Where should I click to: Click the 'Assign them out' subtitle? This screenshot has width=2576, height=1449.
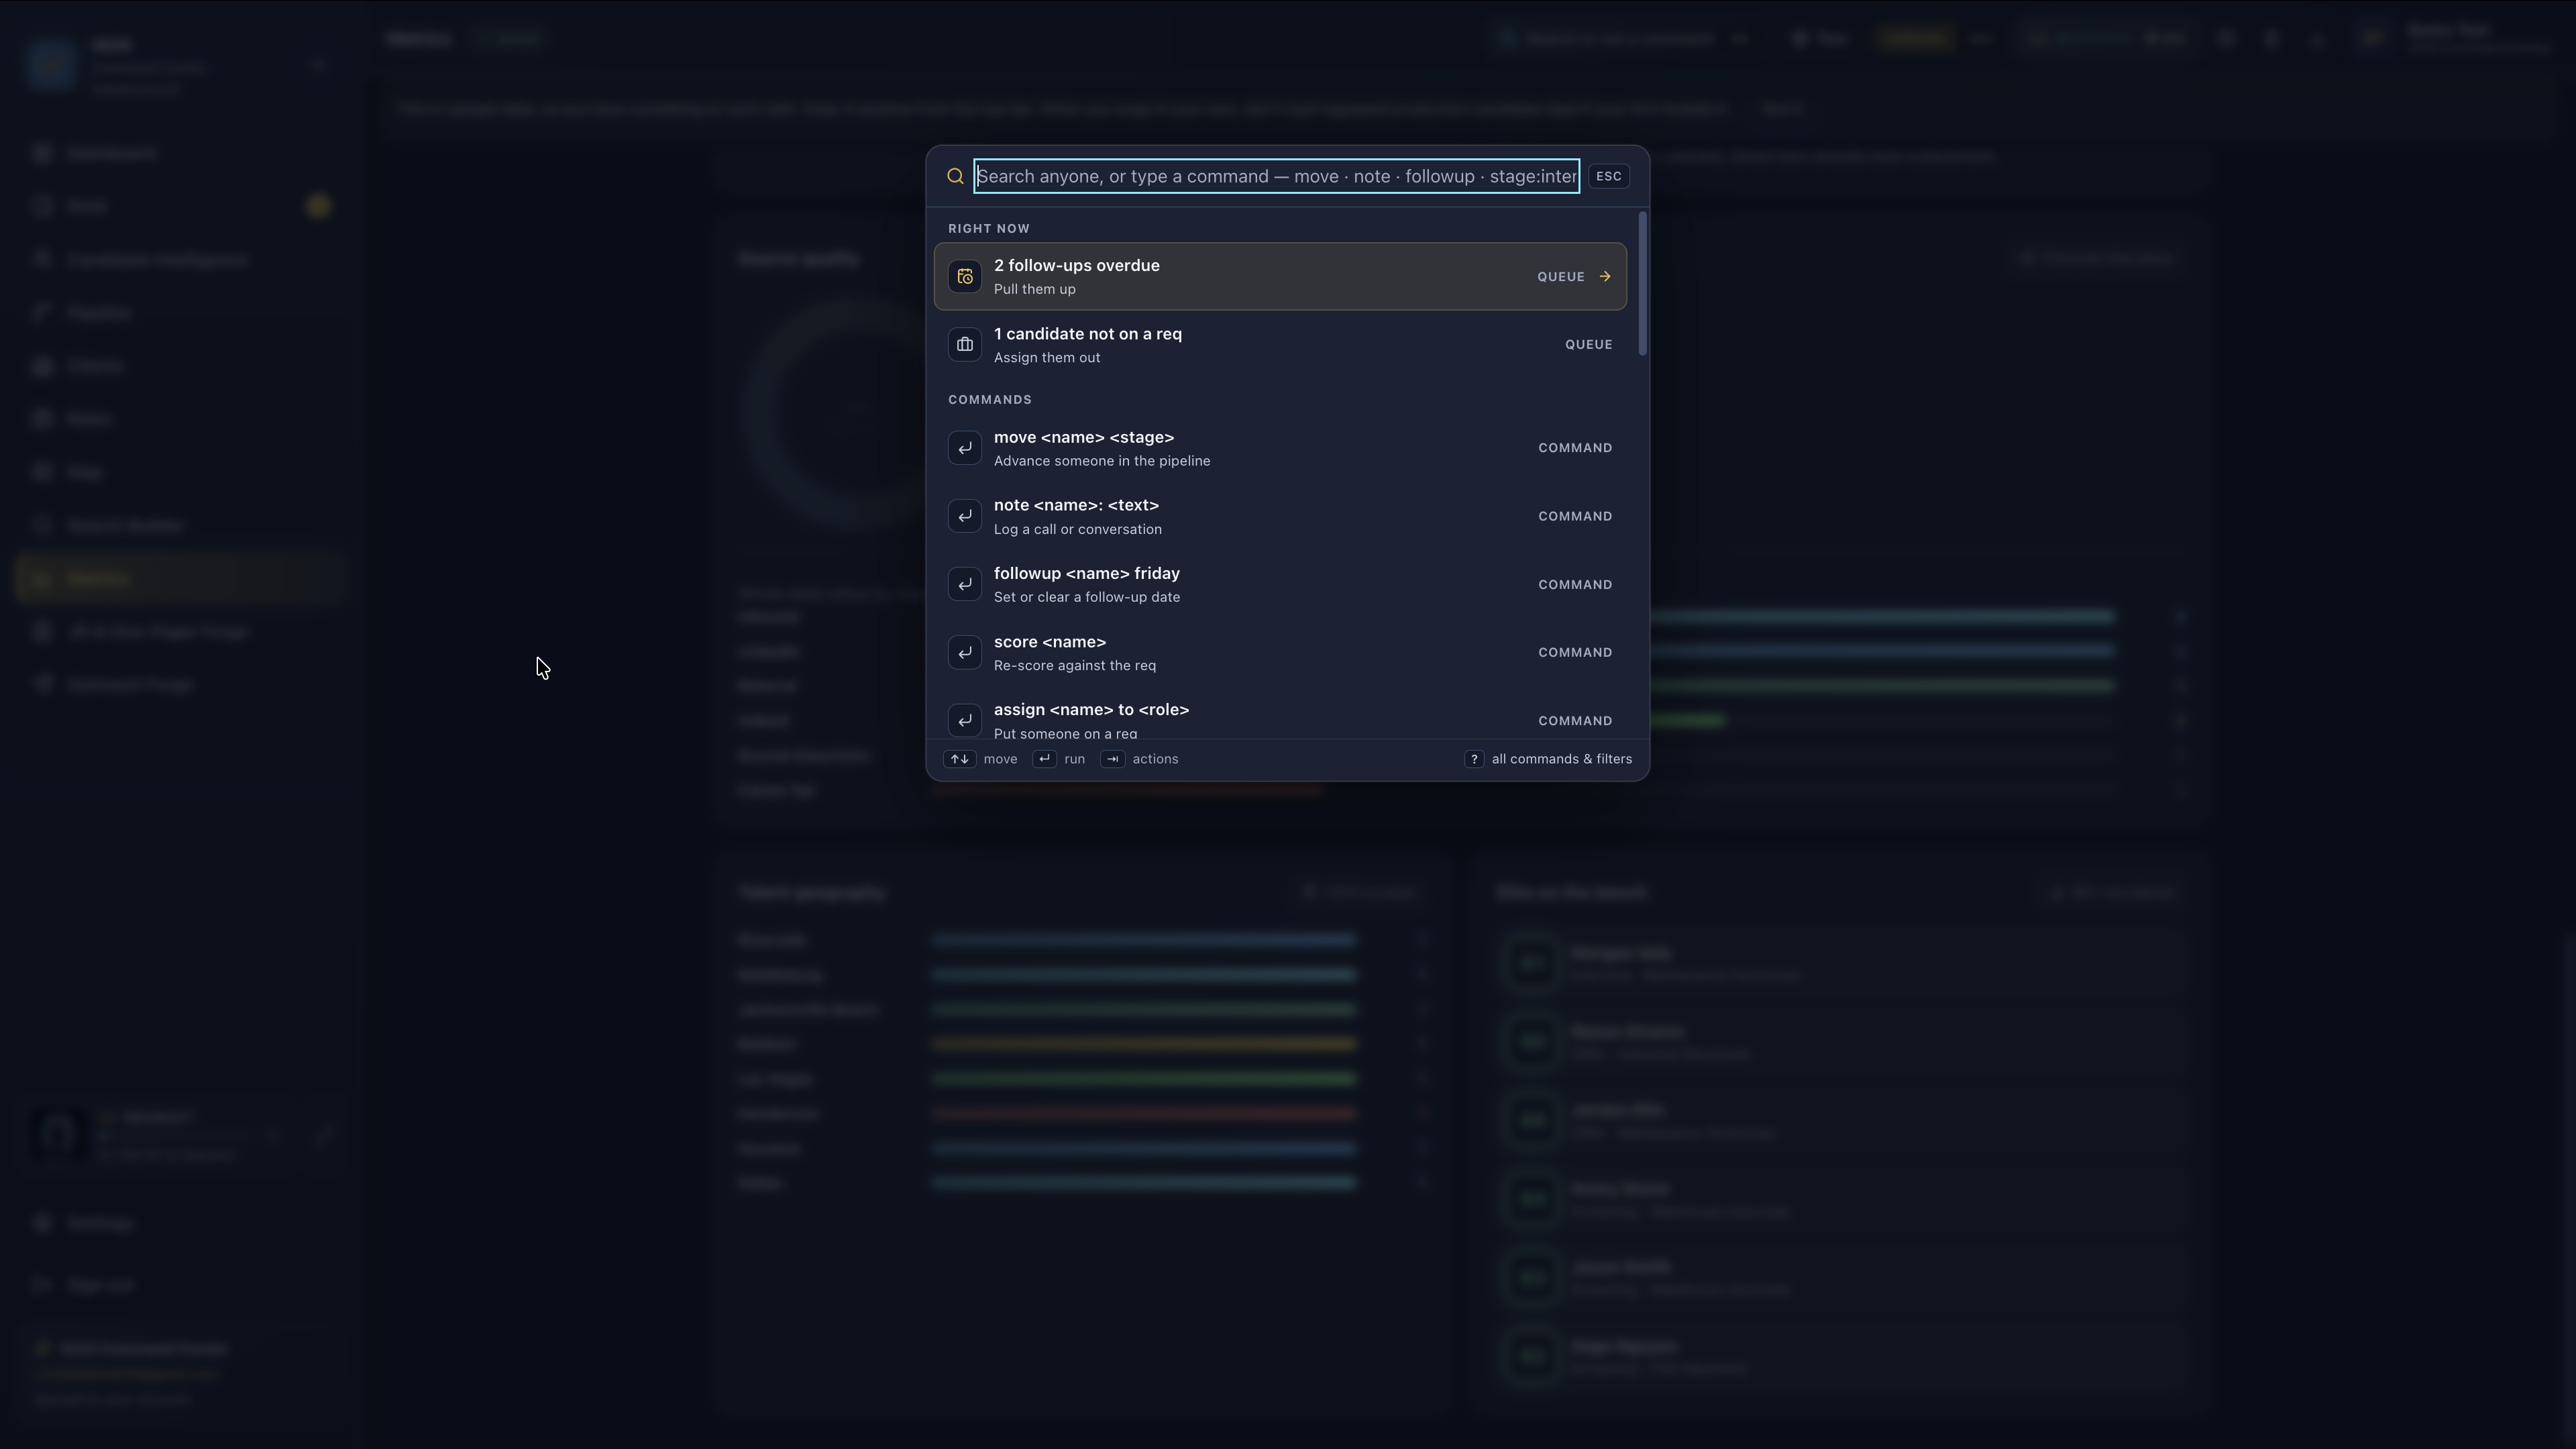pyautogui.click(x=1047, y=357)
